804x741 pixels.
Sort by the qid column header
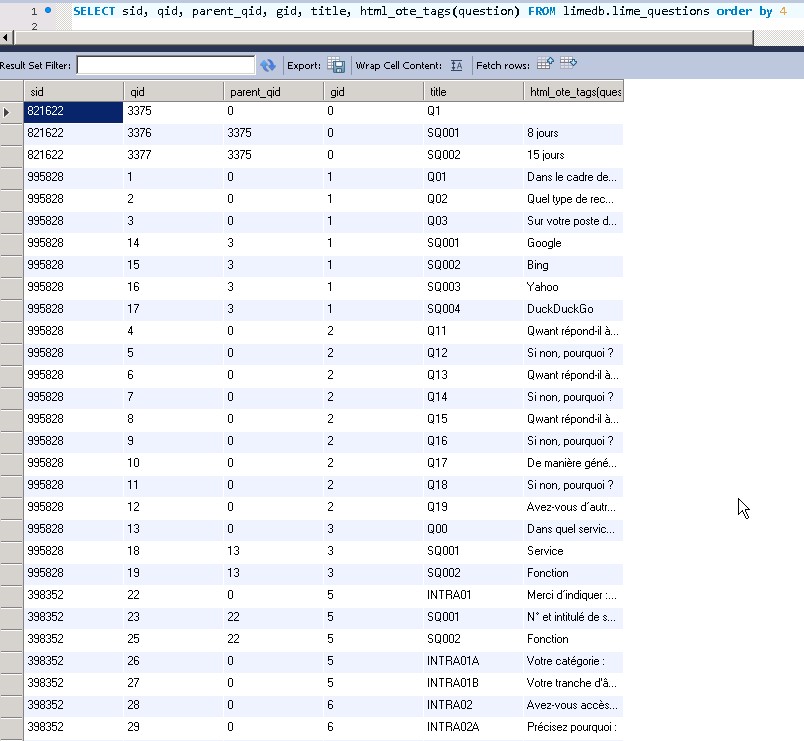(172, 91)
